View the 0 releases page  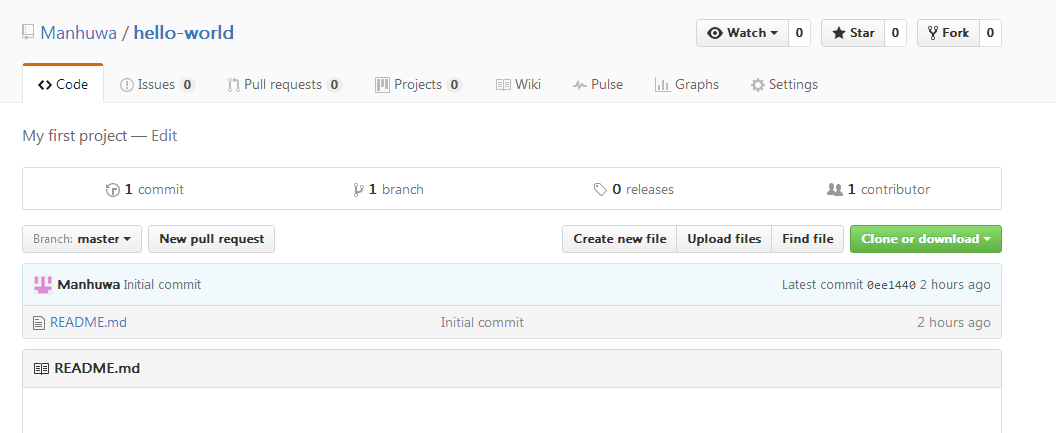tap(634, 189)
